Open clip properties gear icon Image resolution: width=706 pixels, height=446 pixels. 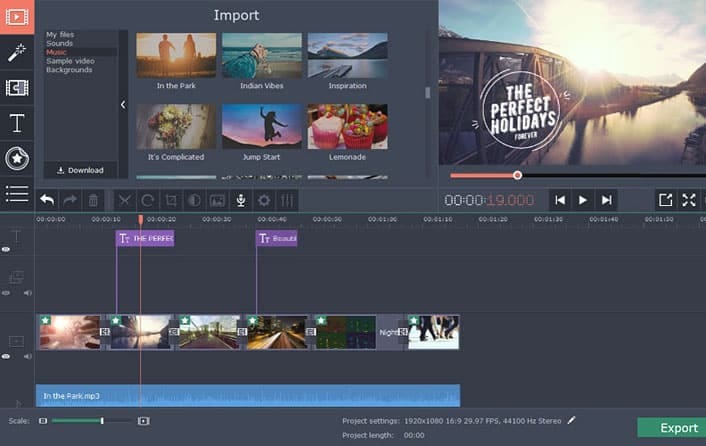(264, 200)
